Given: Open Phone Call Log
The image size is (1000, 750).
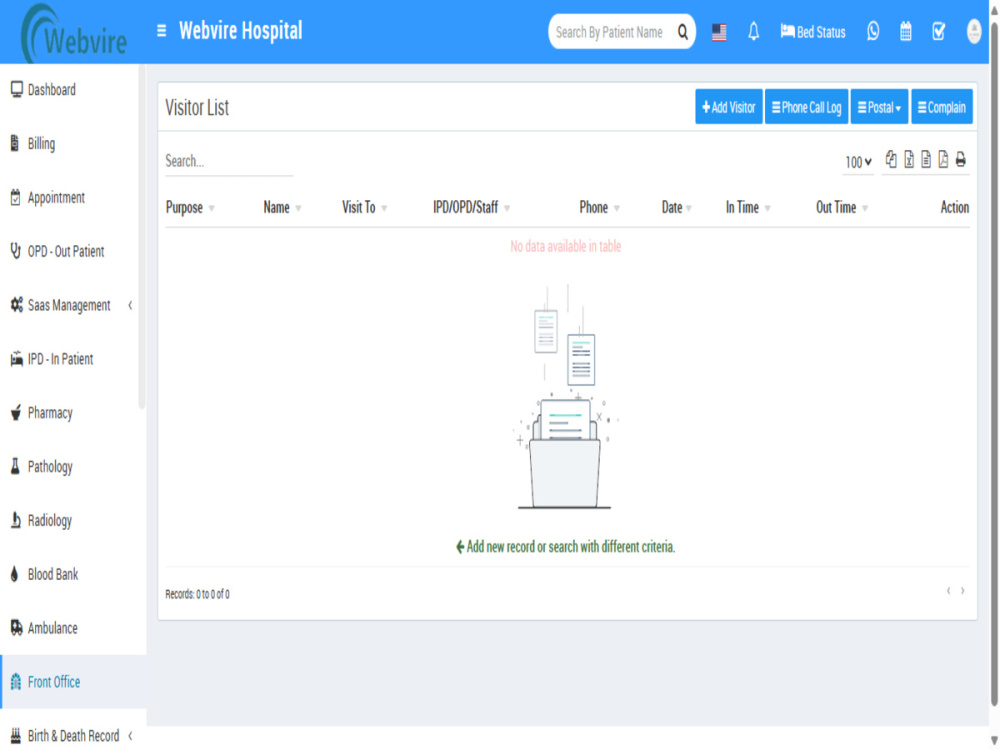Looking at the screenshot, I should (x=806, y=107).
